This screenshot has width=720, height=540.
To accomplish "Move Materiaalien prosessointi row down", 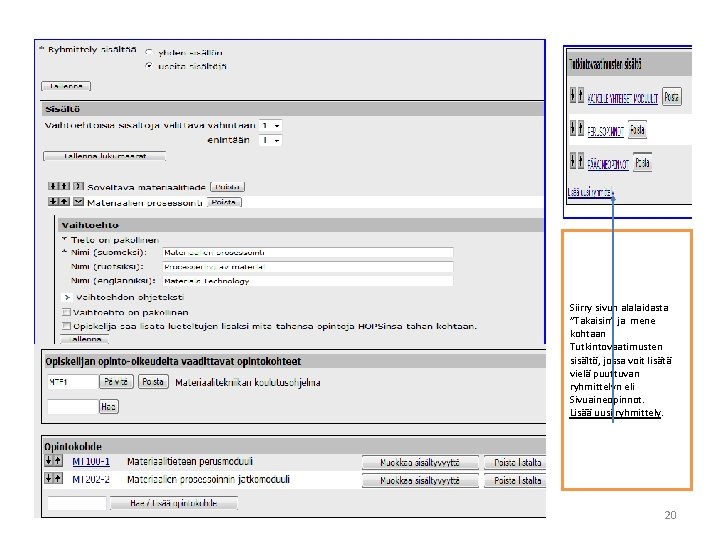I will point(53,202).
